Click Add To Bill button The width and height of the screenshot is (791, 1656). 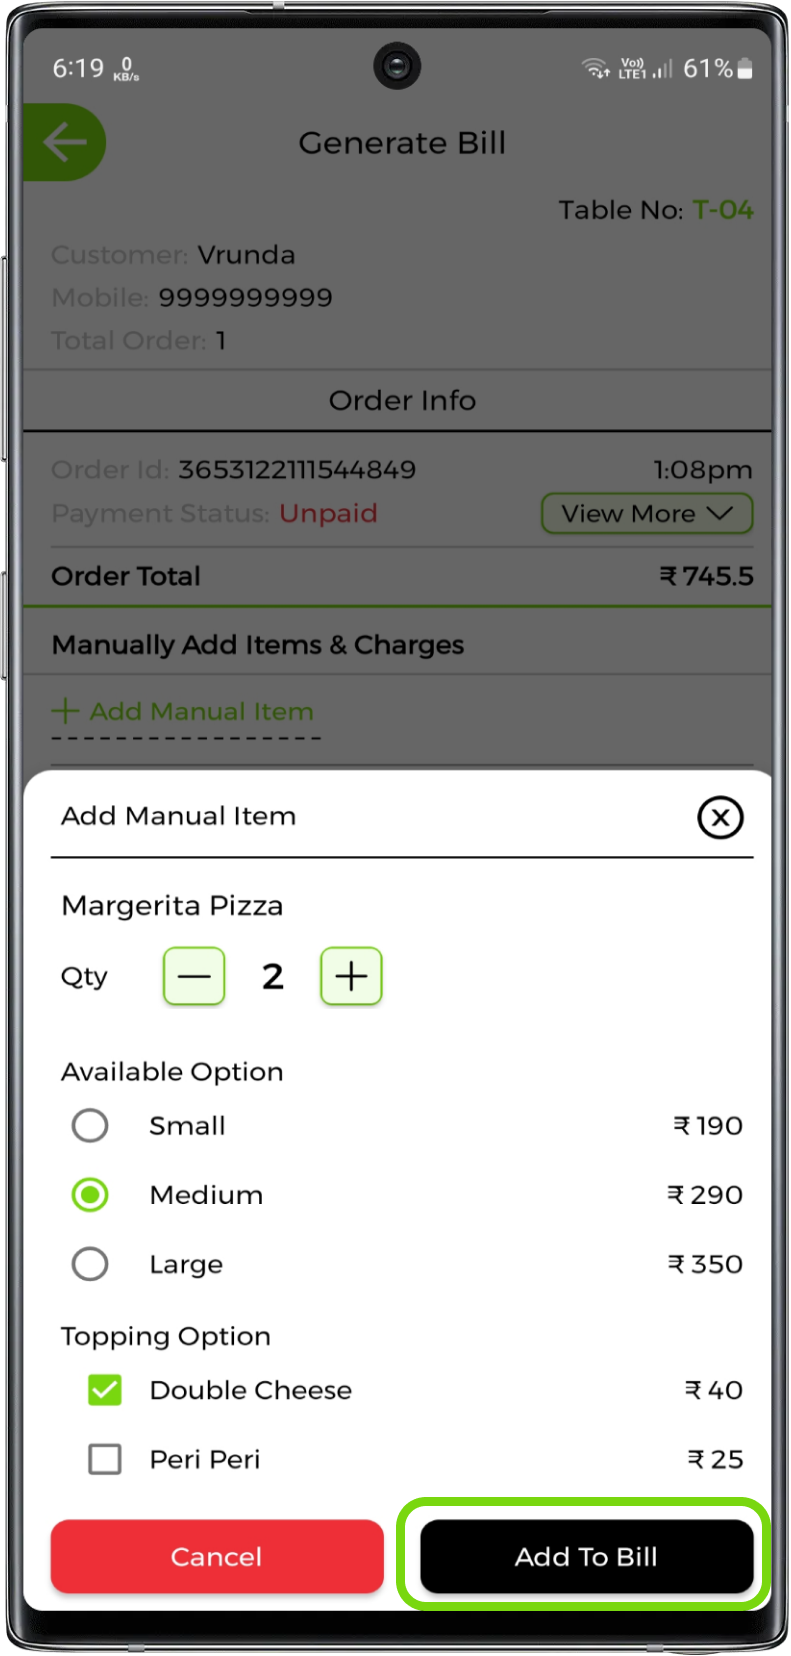click(x=586, y=1556)
